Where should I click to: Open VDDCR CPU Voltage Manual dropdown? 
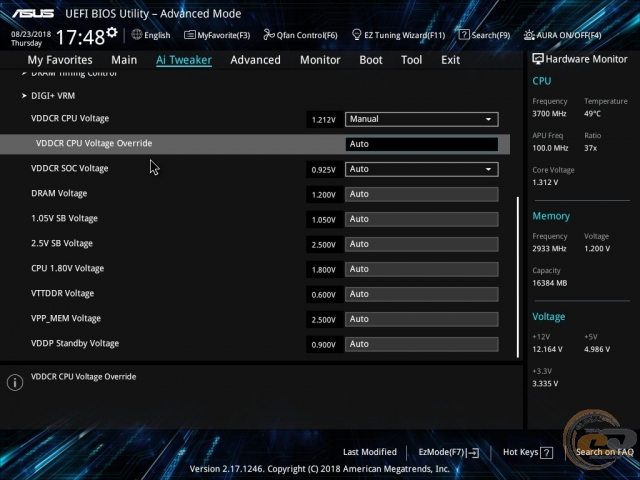click(x=422, y=119)
